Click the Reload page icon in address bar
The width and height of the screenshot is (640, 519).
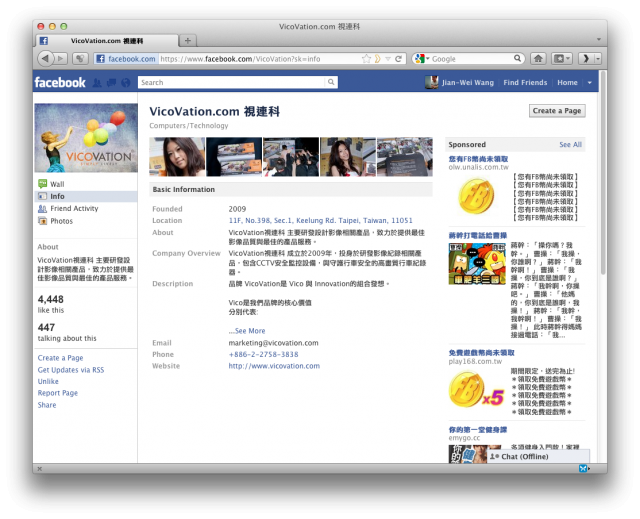(398, 59)
